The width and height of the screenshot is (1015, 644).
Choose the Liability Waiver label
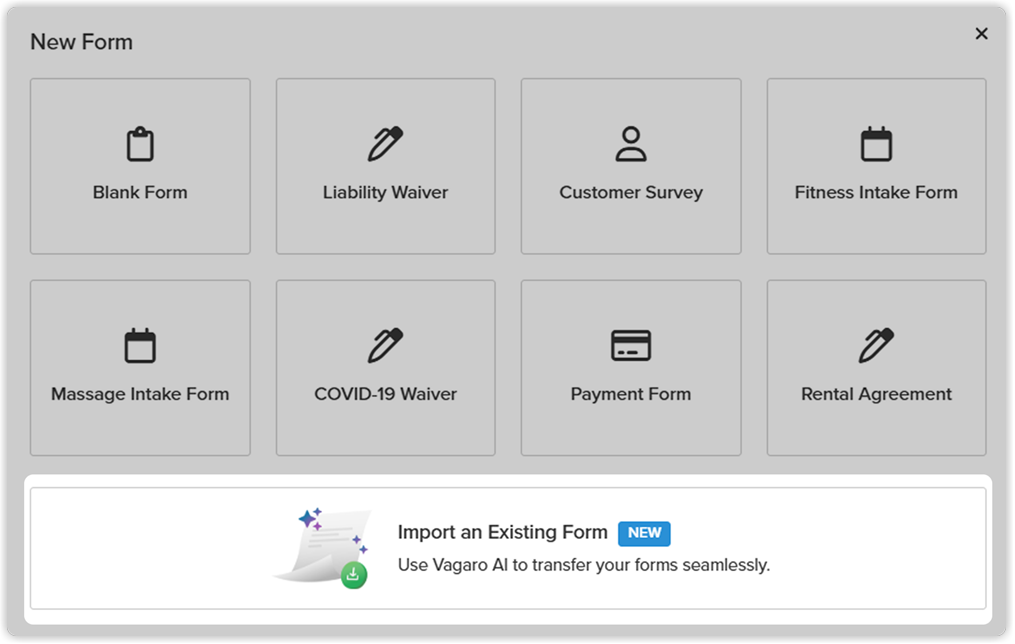pos(385,192)
